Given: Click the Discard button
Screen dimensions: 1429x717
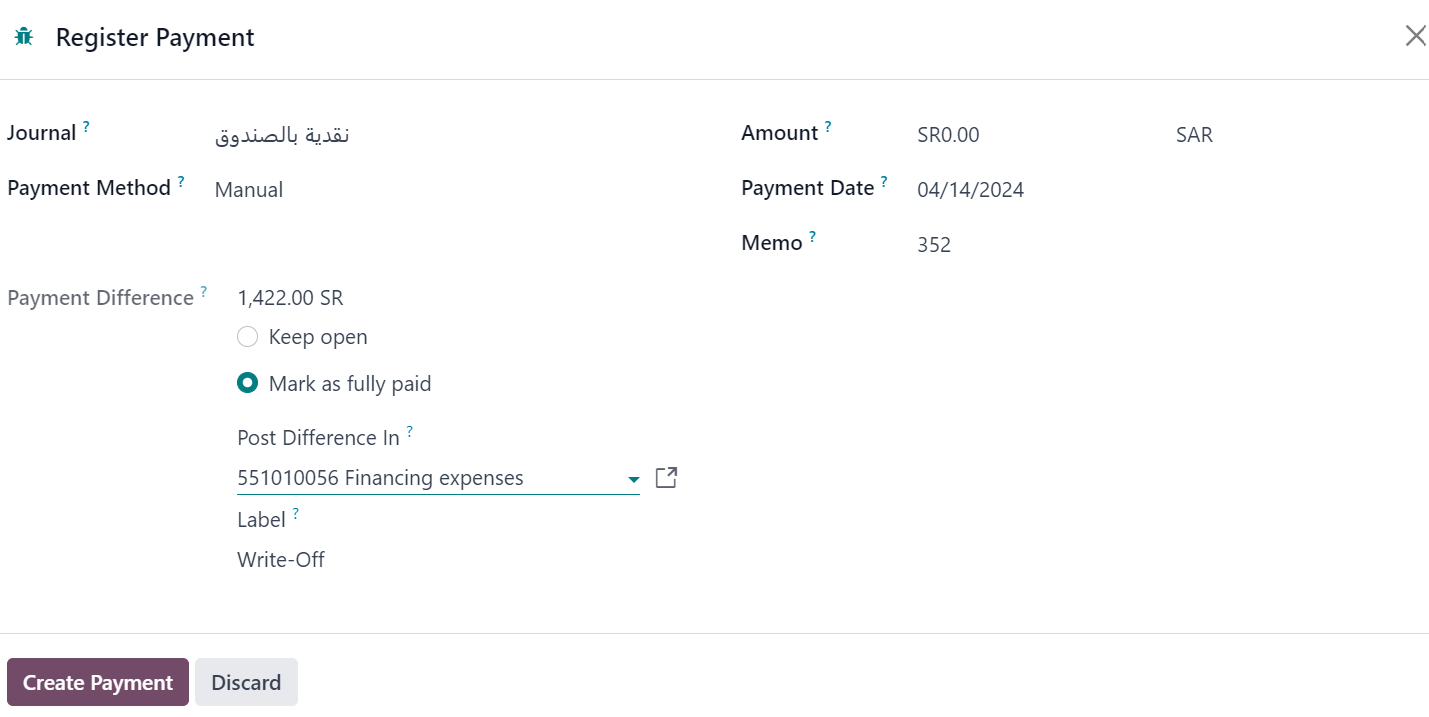Looking at the screenshot, I should 246,682.
